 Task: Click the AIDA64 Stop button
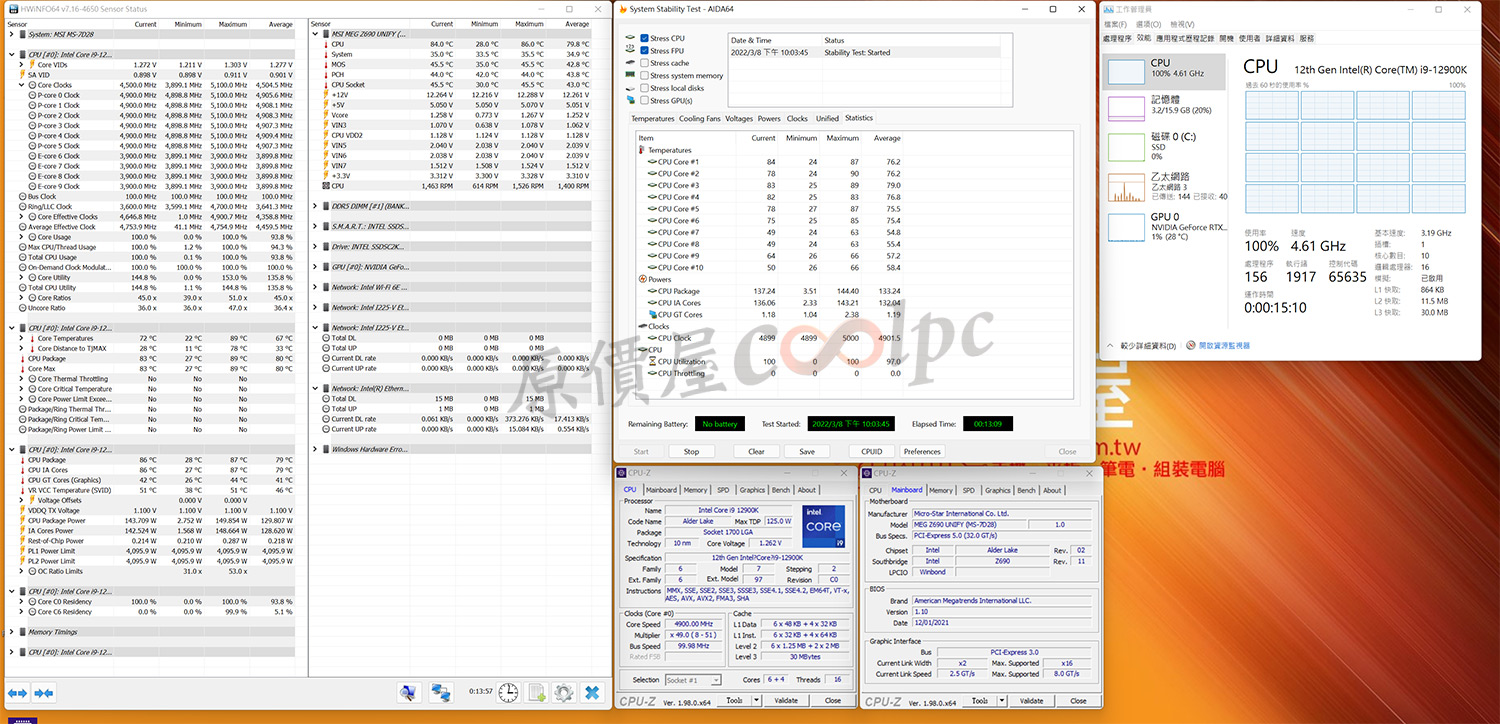(691, 451)
